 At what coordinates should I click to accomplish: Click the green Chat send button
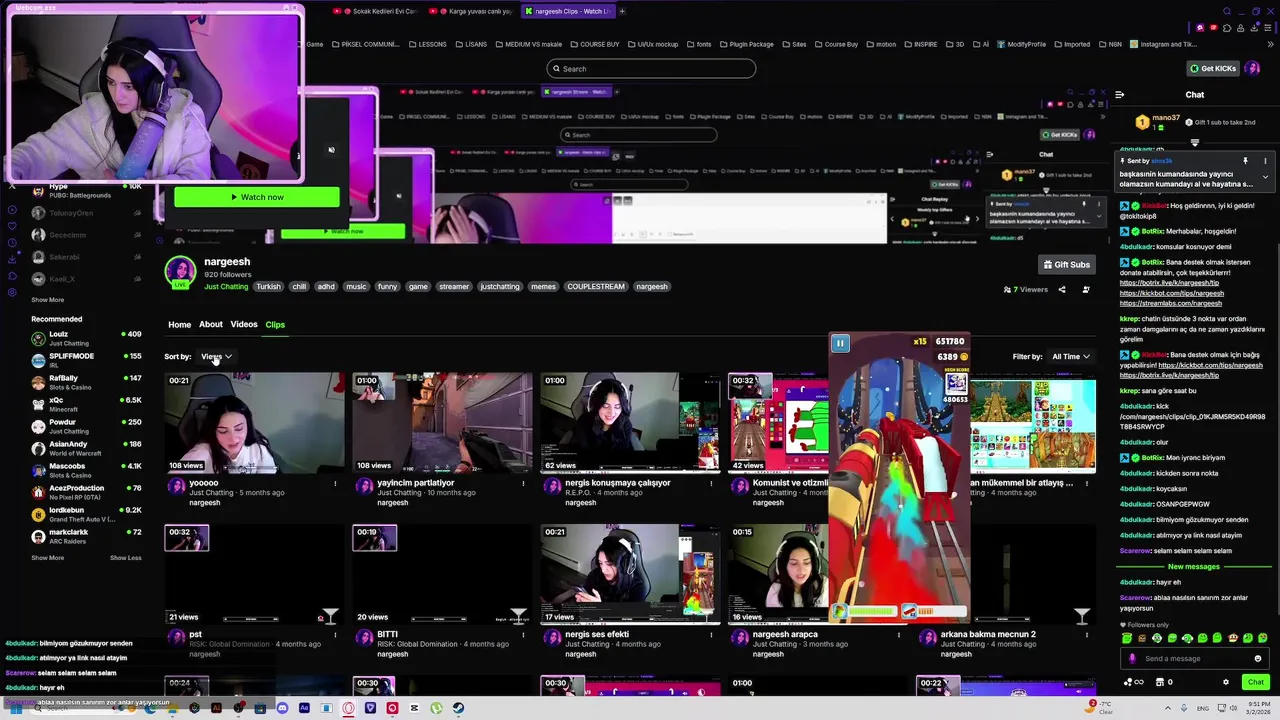pos(1256,682)
